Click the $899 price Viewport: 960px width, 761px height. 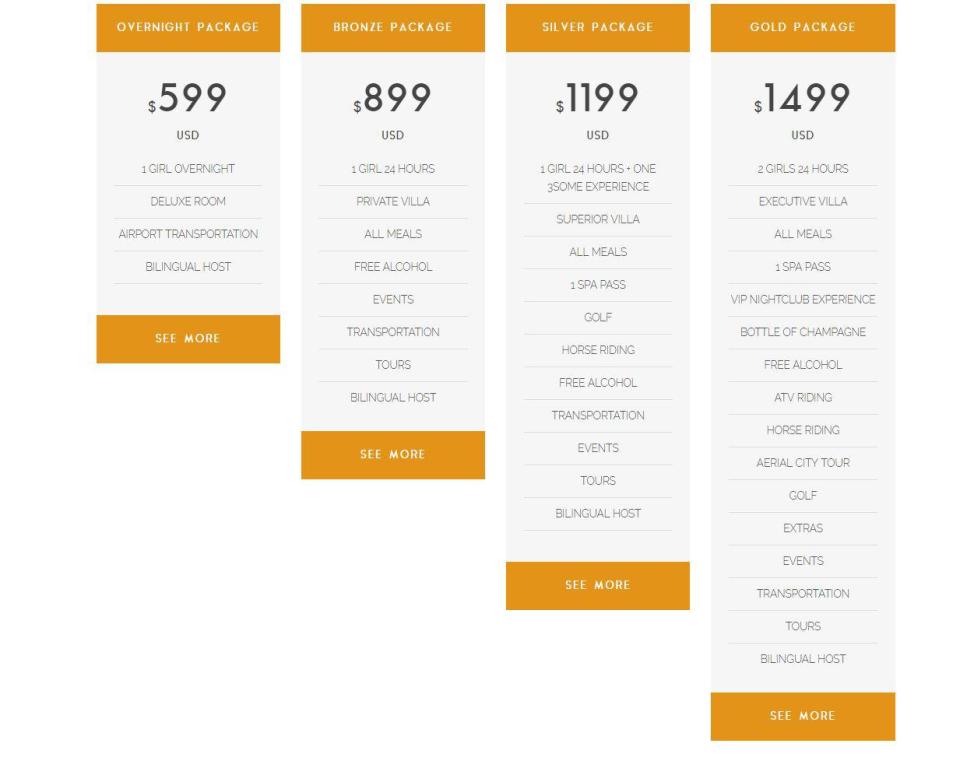pyautogui.click(x=393, y=99)
